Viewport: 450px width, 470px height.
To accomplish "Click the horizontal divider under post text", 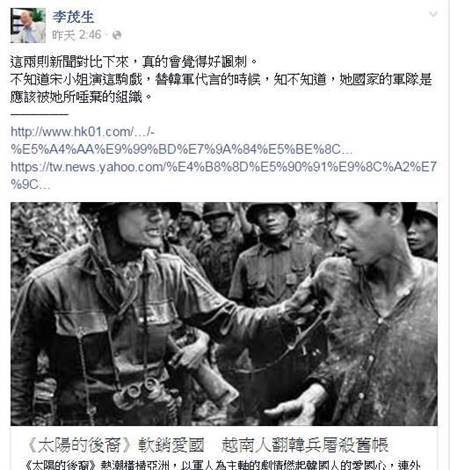I will click(39, 114).
